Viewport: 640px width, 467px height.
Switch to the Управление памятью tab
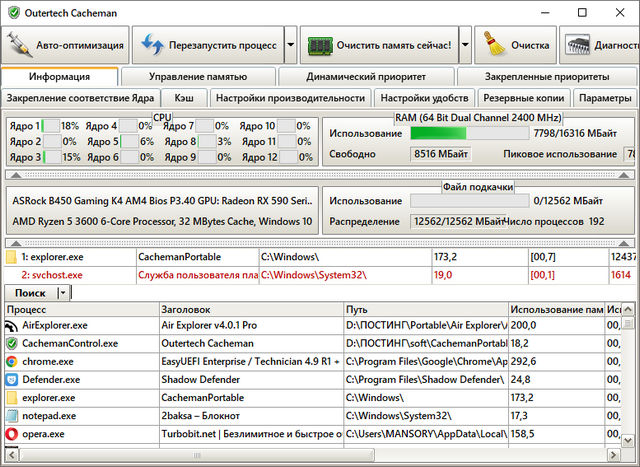198,76
